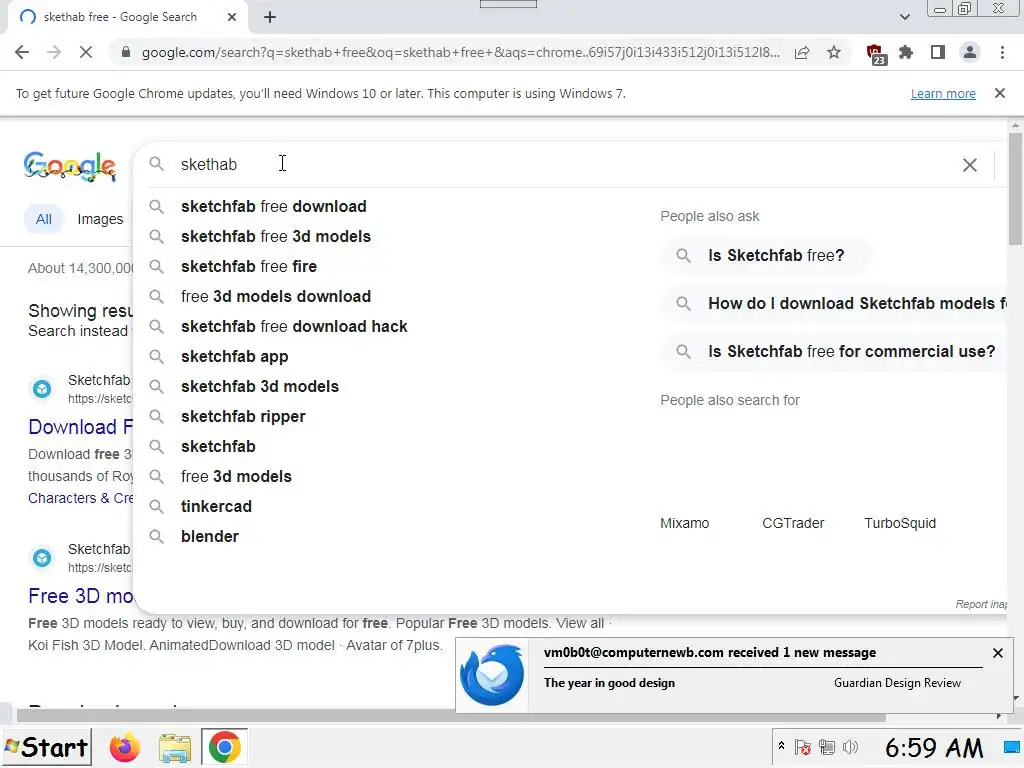Open the Action Center flag tray icon
This screenshot has height=768, width=1024.
pyautogui.click(x=803, y=747)
